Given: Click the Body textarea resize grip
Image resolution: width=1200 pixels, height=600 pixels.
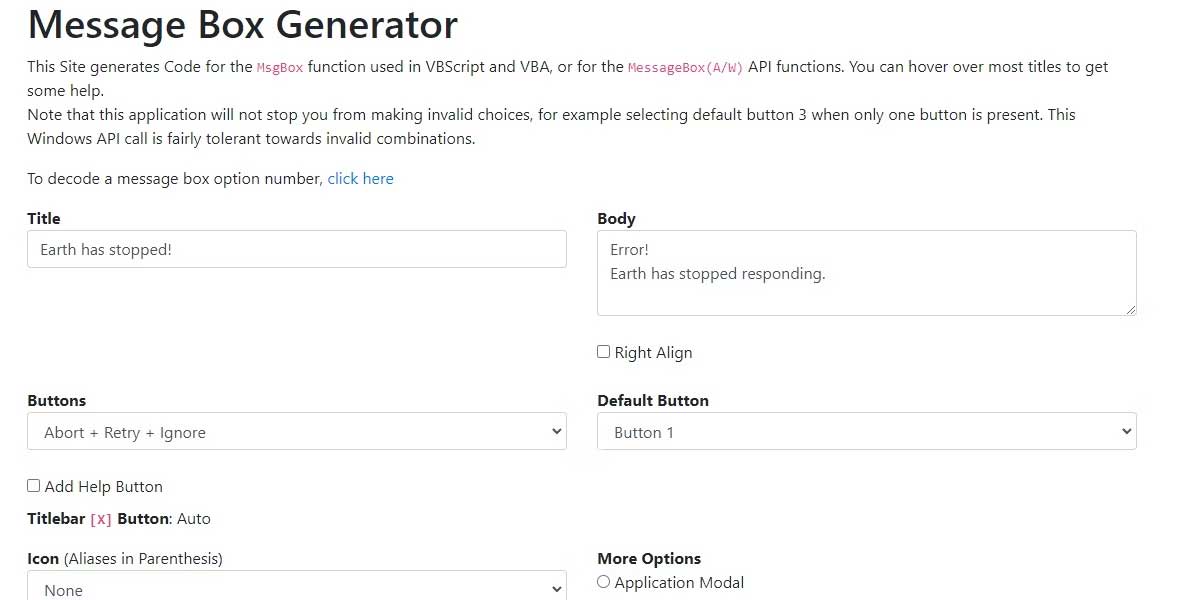Looking at the screenshot, I should [x=1131, y=310].
